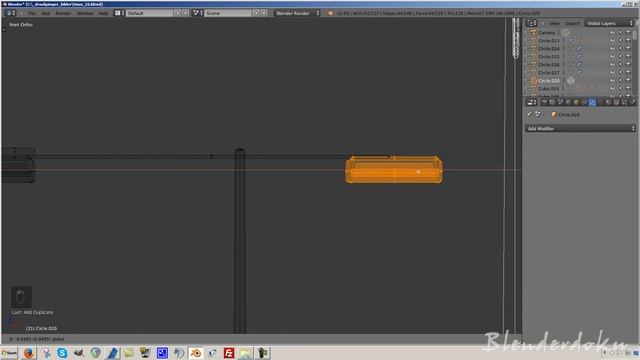The height and width of the screenshot is (360, 640).
Task: Open FileZilla from the taskbar
Action: click(x=229, y=353)
